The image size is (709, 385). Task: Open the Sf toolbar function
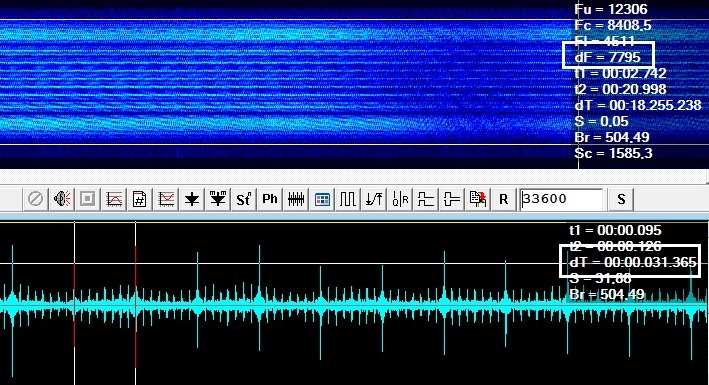pyautogui.click(x=244, y=199)
